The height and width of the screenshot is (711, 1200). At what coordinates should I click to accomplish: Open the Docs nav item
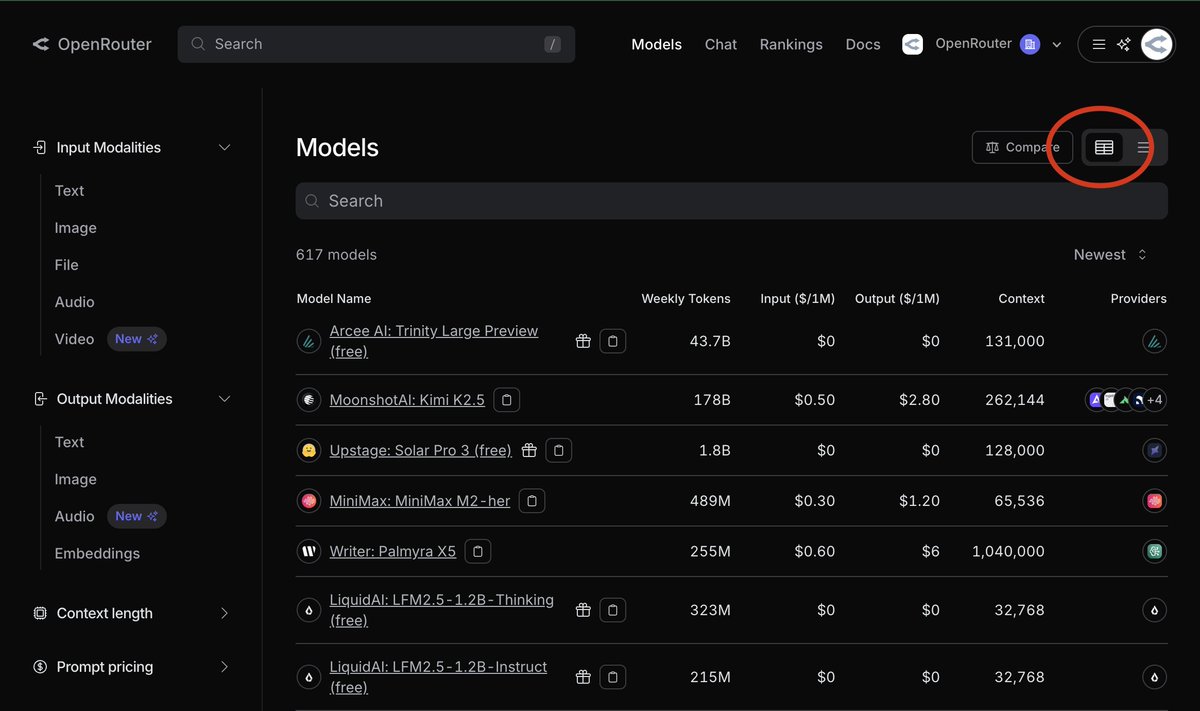(863, 44)
